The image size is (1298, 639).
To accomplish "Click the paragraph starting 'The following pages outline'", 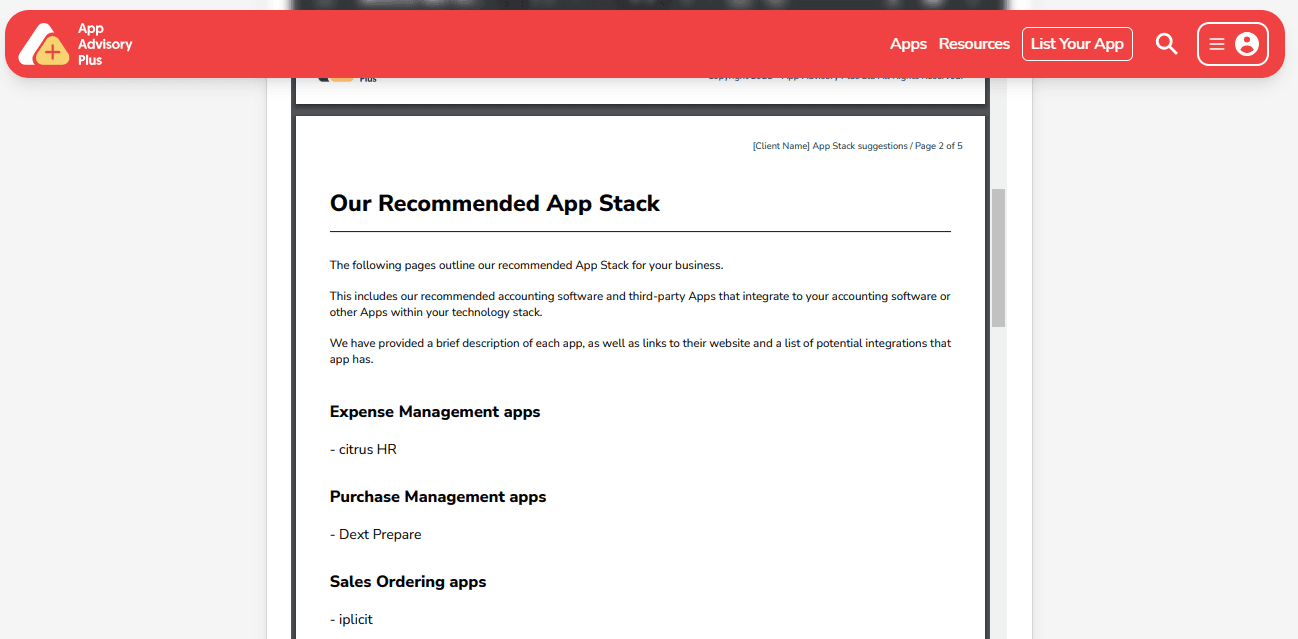I will tap(526, 266).
